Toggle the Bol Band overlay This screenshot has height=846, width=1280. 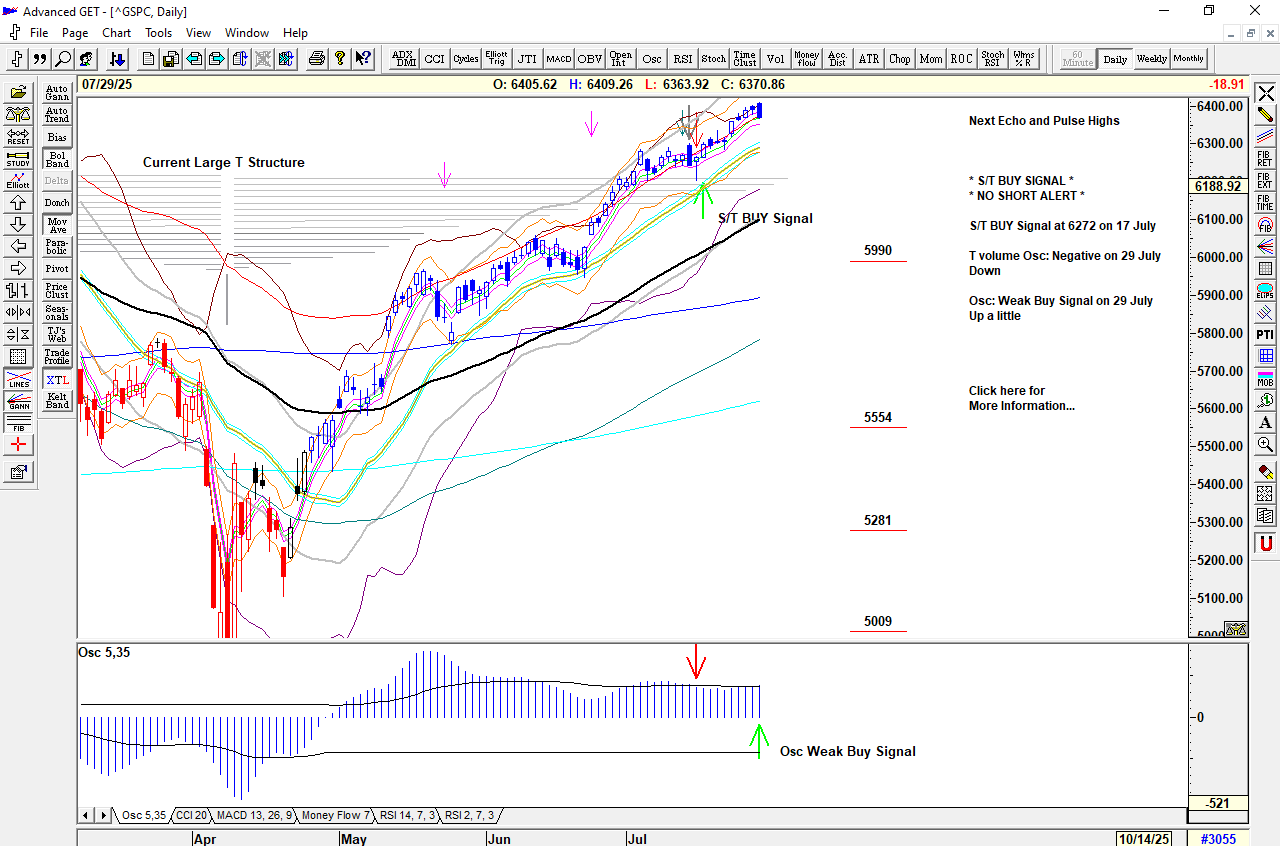(57, 159)
